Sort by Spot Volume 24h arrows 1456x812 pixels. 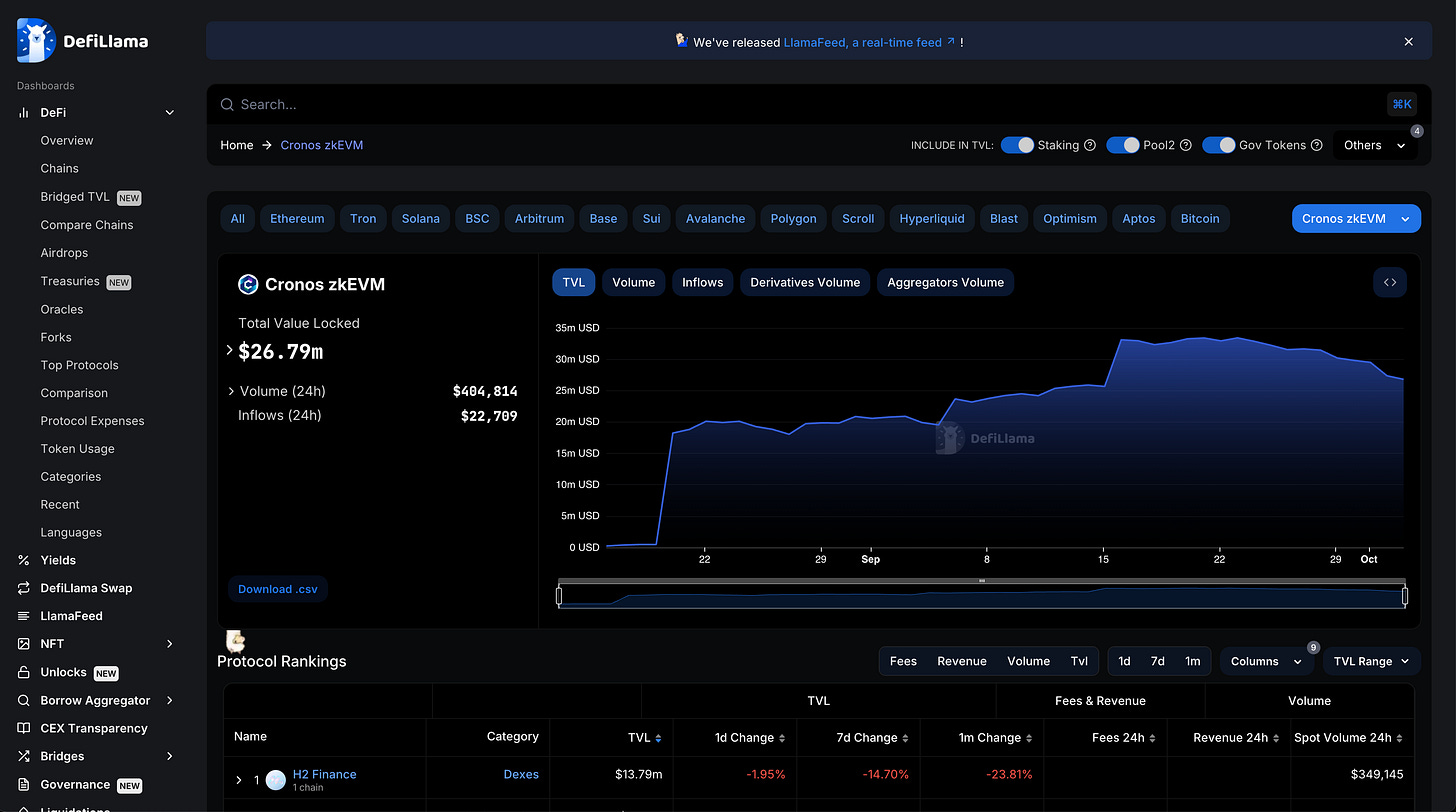(1400, 738)
